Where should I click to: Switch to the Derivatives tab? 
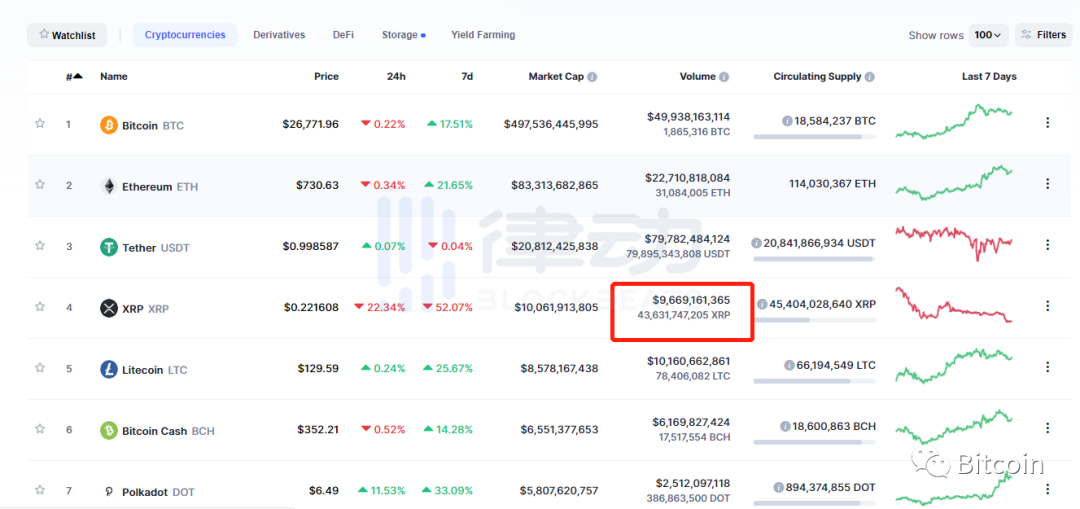[x=279, y=35]
